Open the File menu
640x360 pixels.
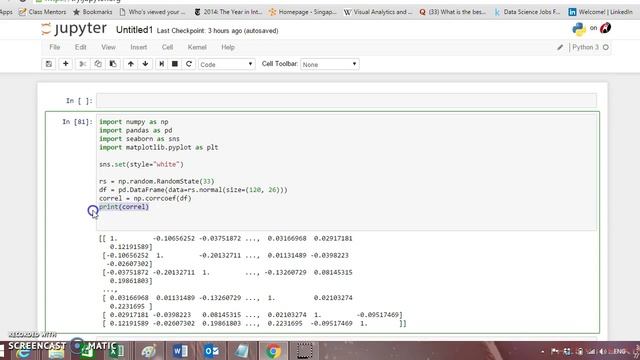(55, 47)
